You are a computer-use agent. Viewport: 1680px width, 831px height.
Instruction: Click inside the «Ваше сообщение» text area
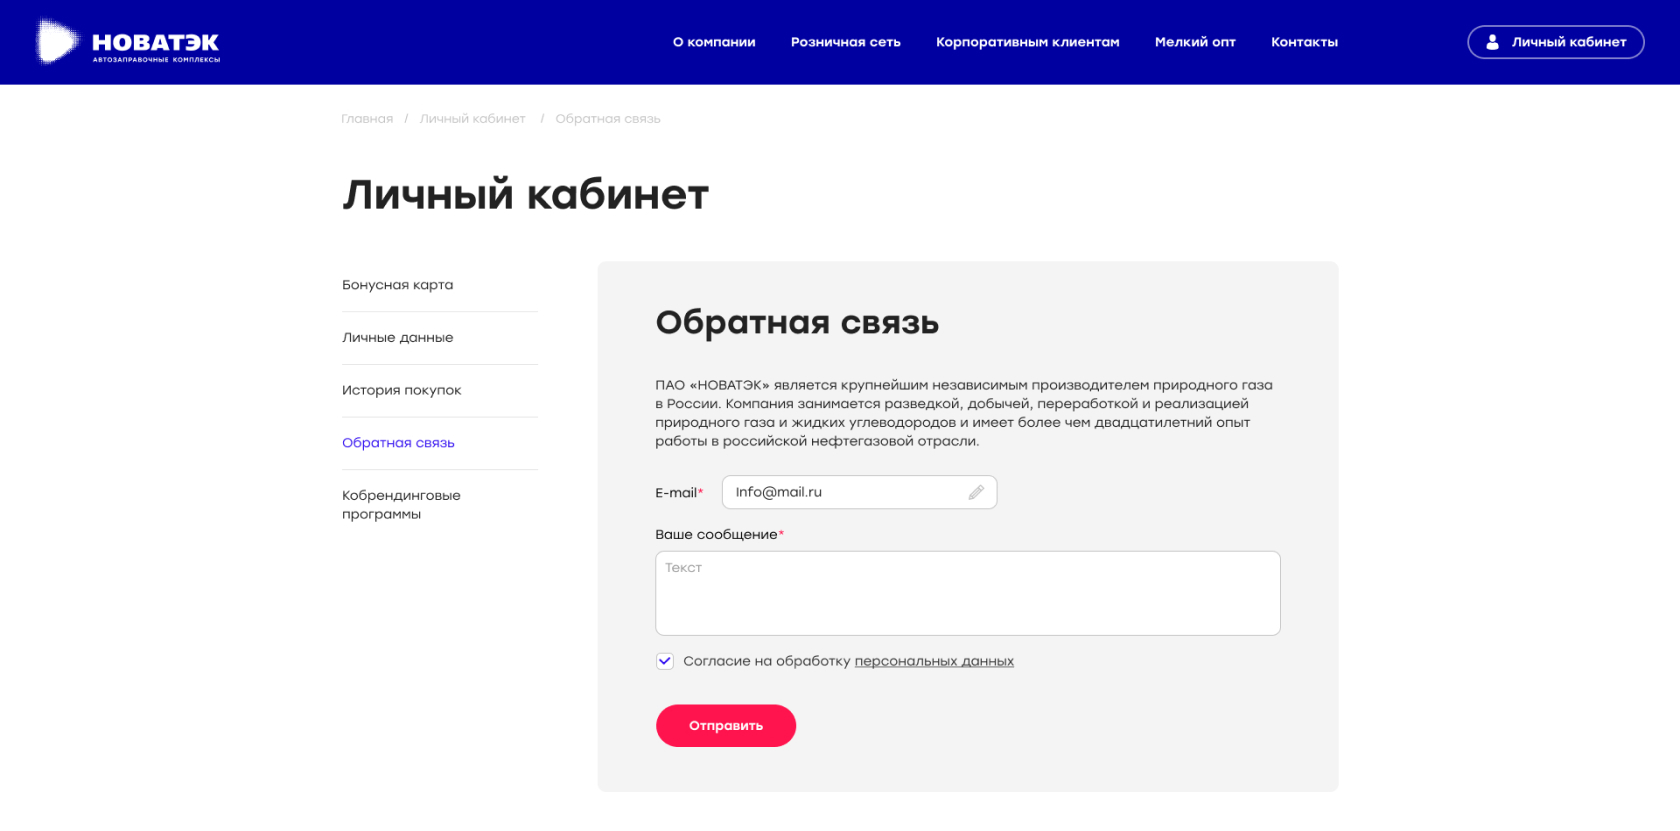[967, 594]
